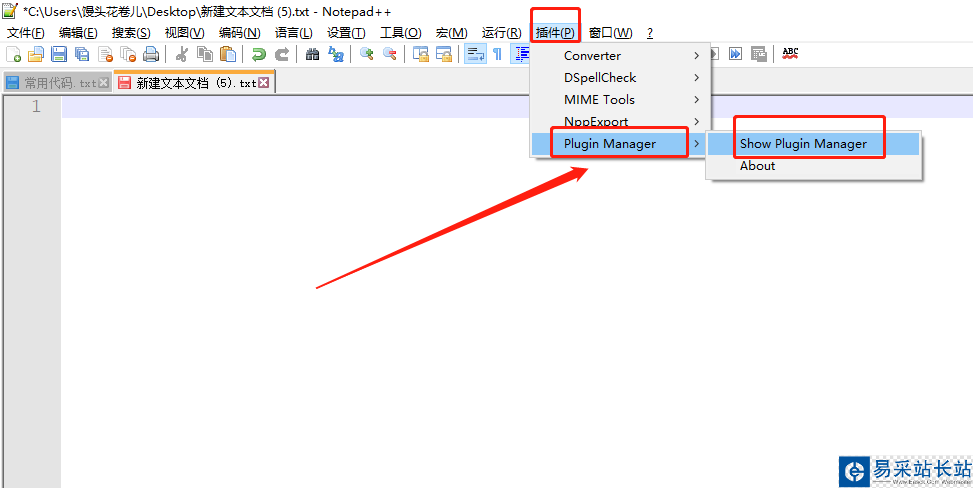973x488 pixels.
Task: Close the 新建文本文档 (5).txt tab
Action: 264,83
